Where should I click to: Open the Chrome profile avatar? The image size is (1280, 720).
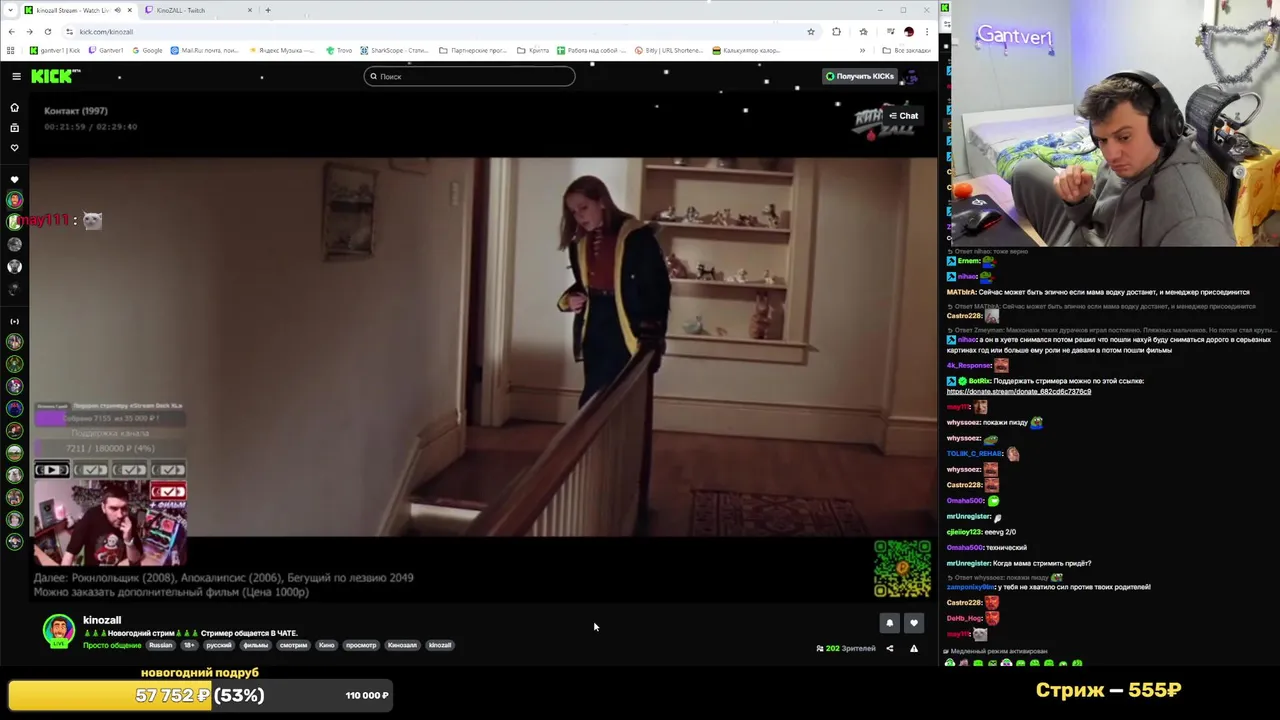909,32
